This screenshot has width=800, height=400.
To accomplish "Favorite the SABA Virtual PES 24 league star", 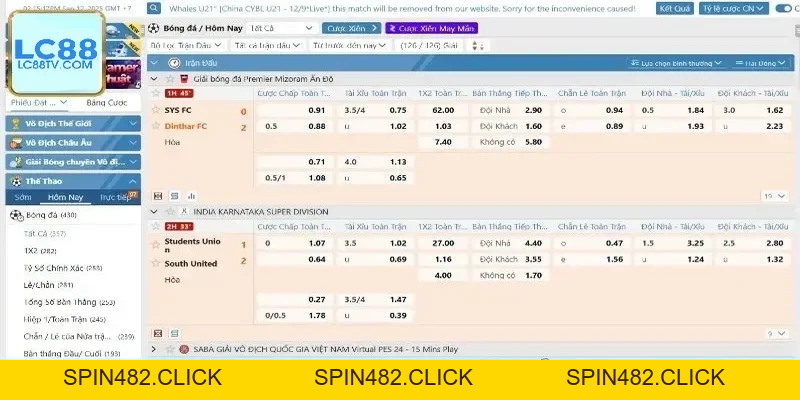I will 170,349.
